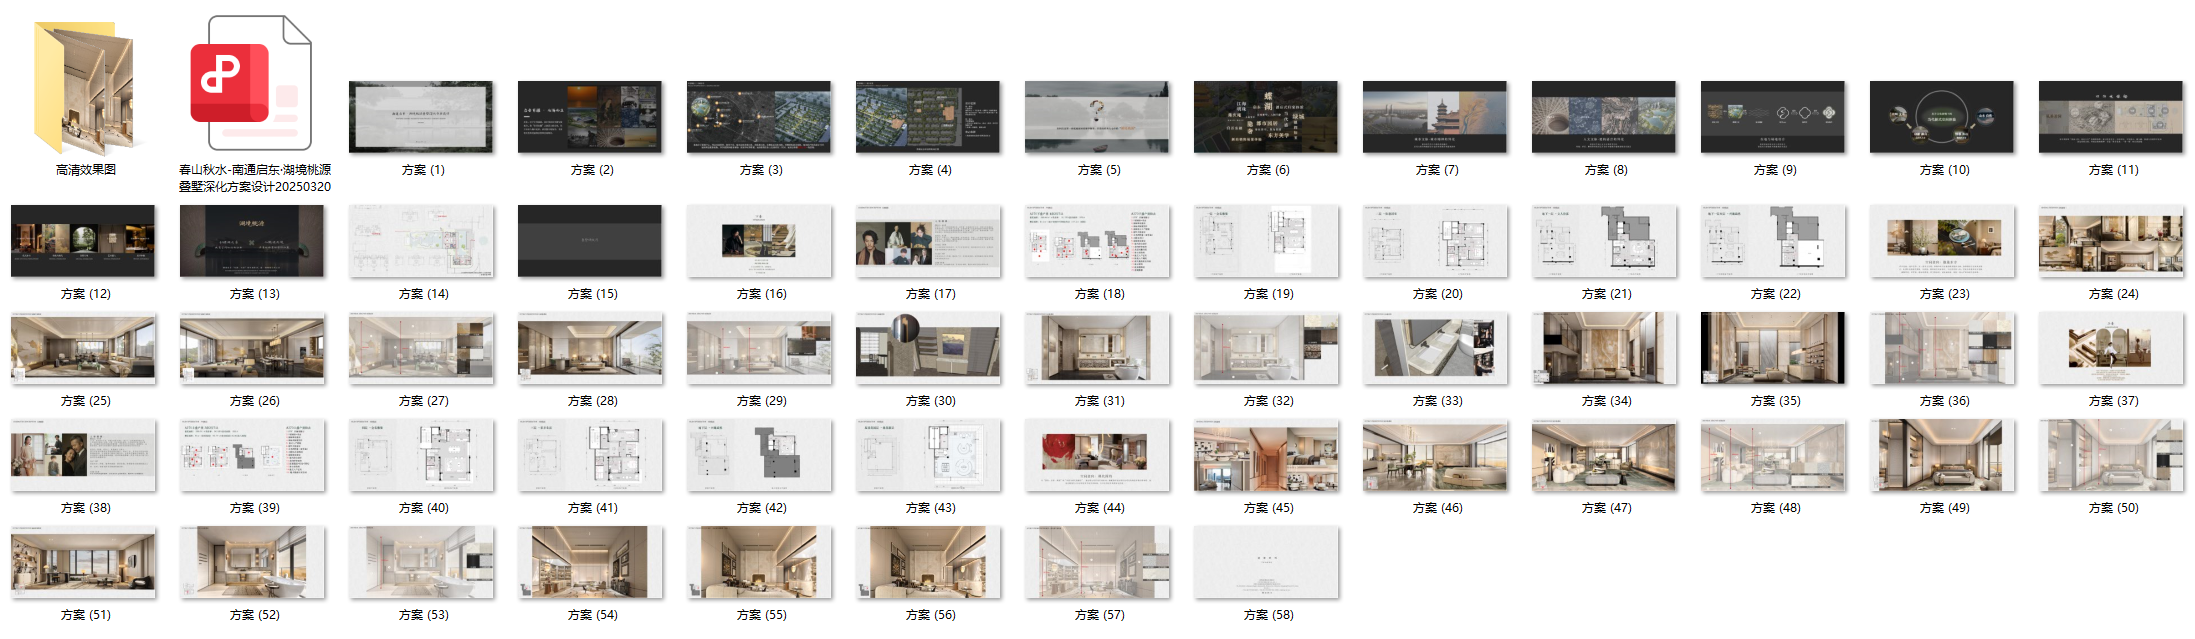Image resolution: width=2195 pixels, height=639 pixels.
Task: Select floor plan thumbnail 方案 (19)
Action: tap(1266, 241)
